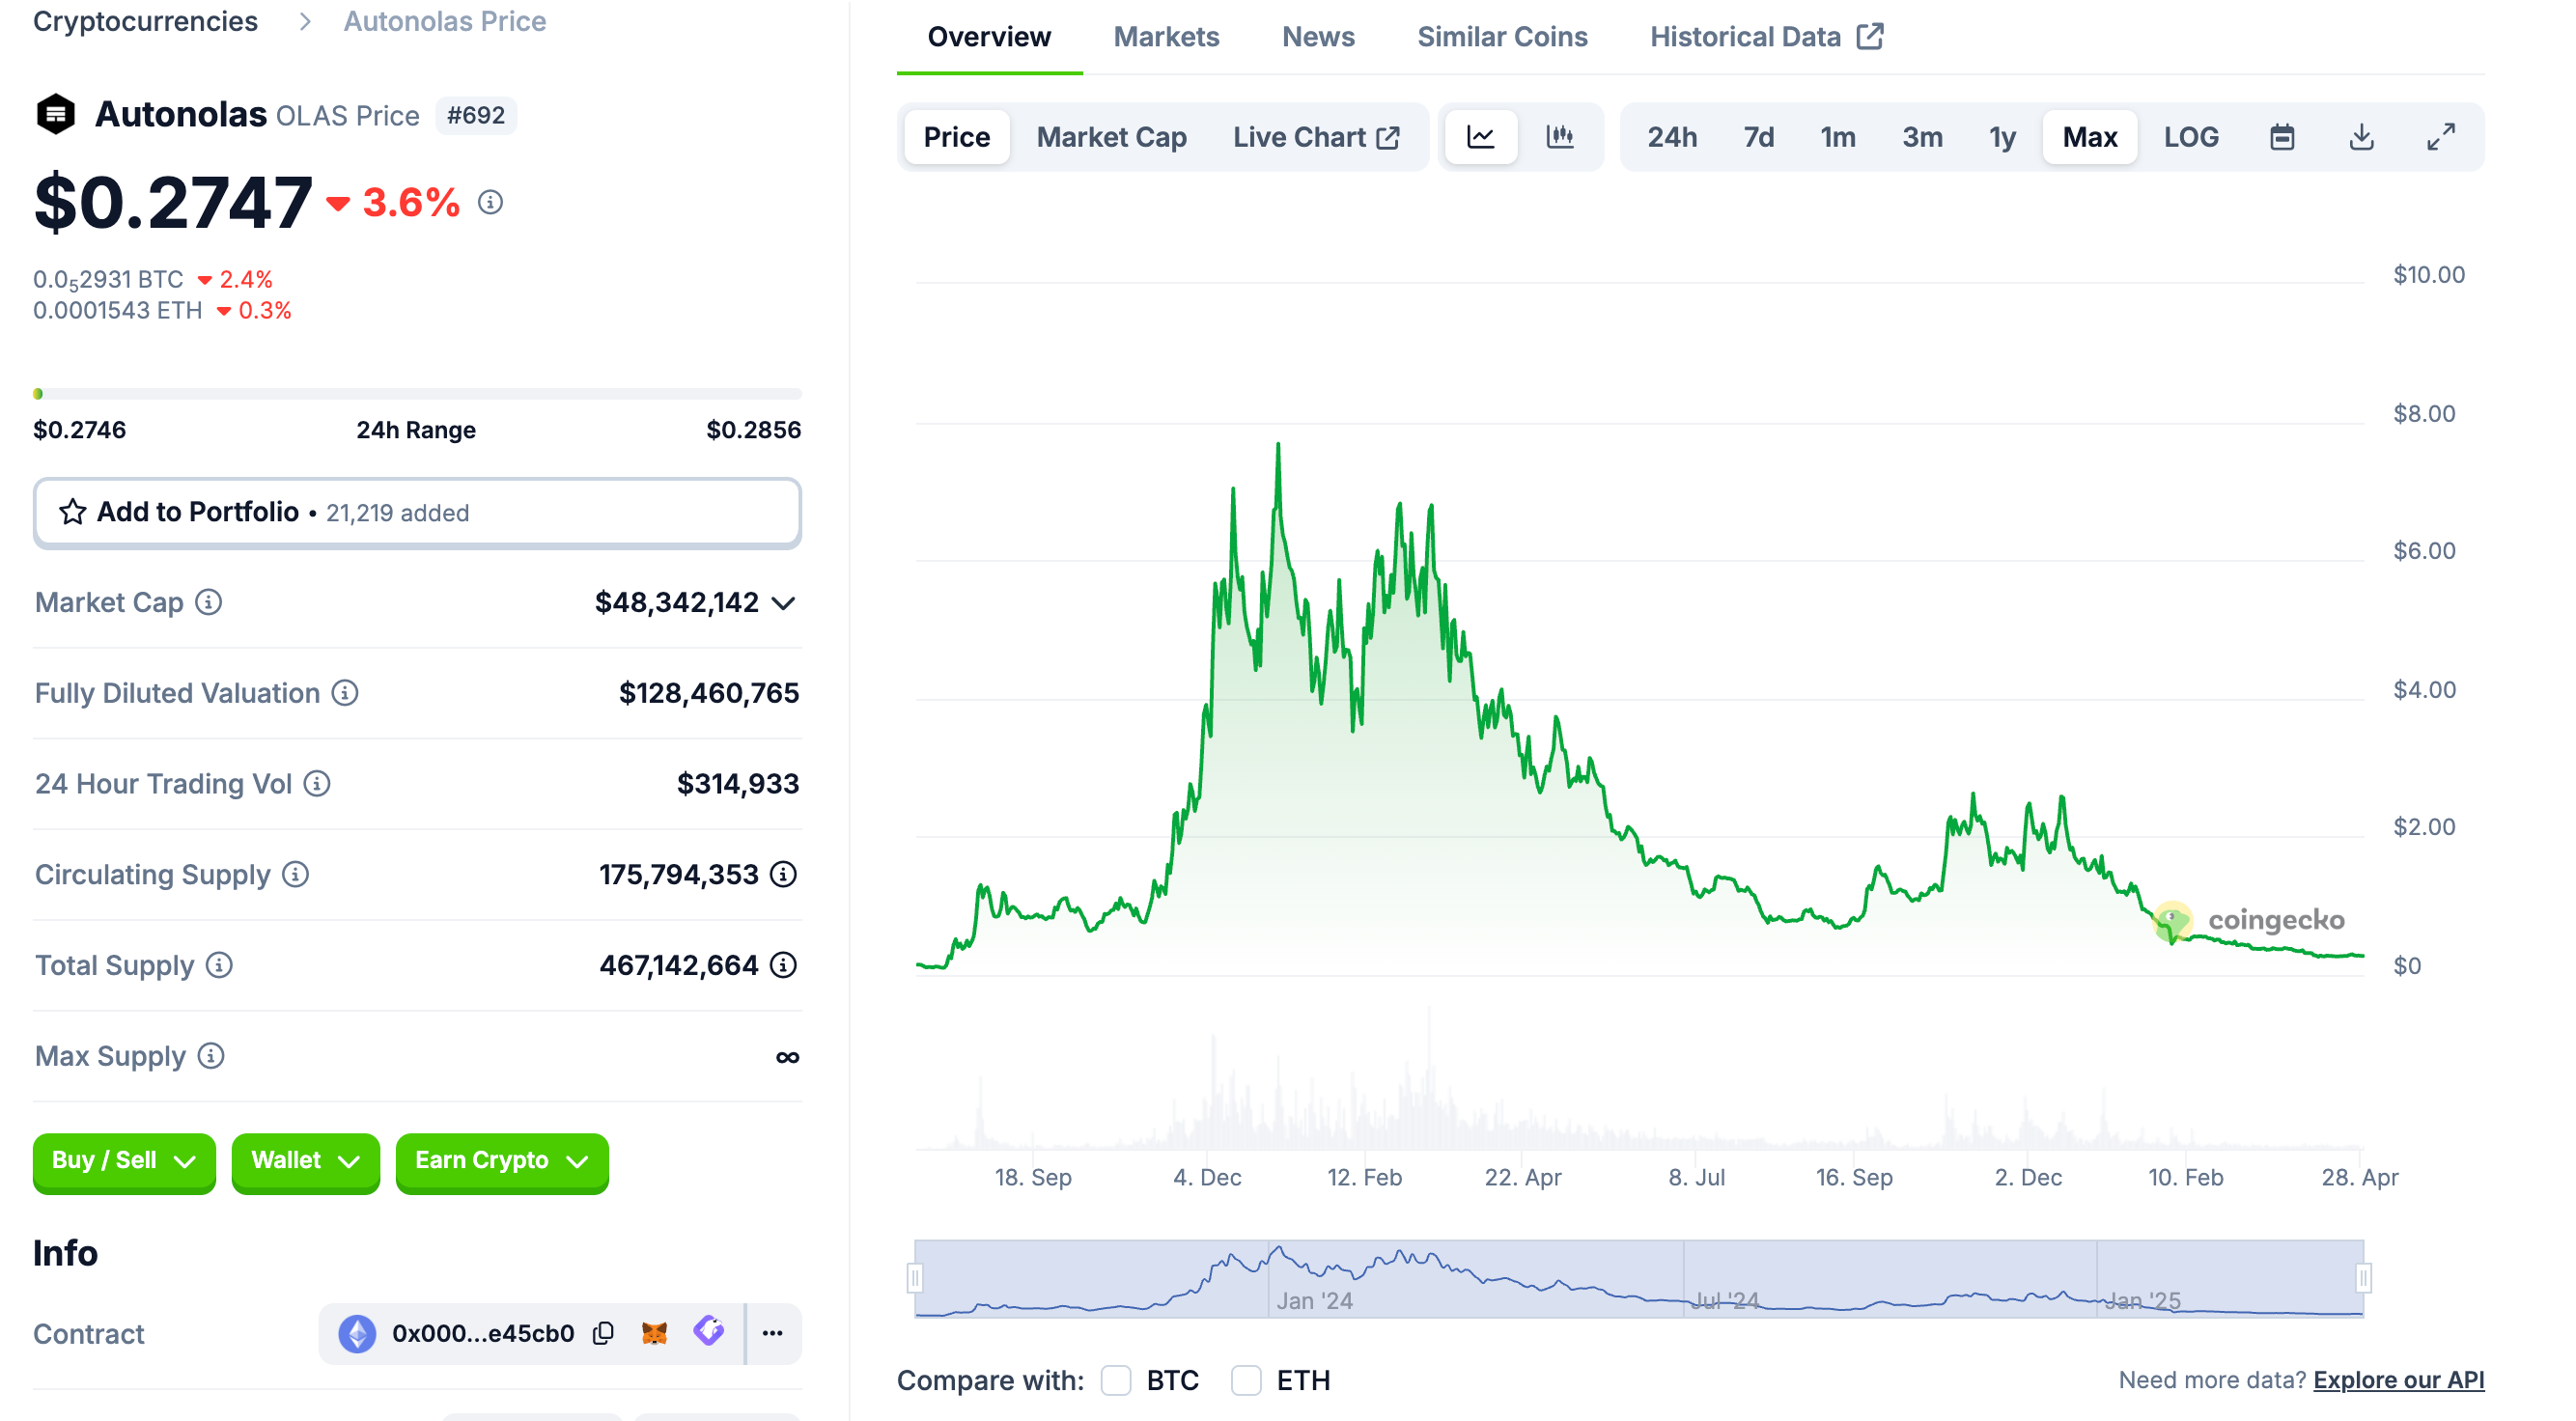Open the Total Supply label info icon
The image size is (2576, 1421).
tap(219, 966)
